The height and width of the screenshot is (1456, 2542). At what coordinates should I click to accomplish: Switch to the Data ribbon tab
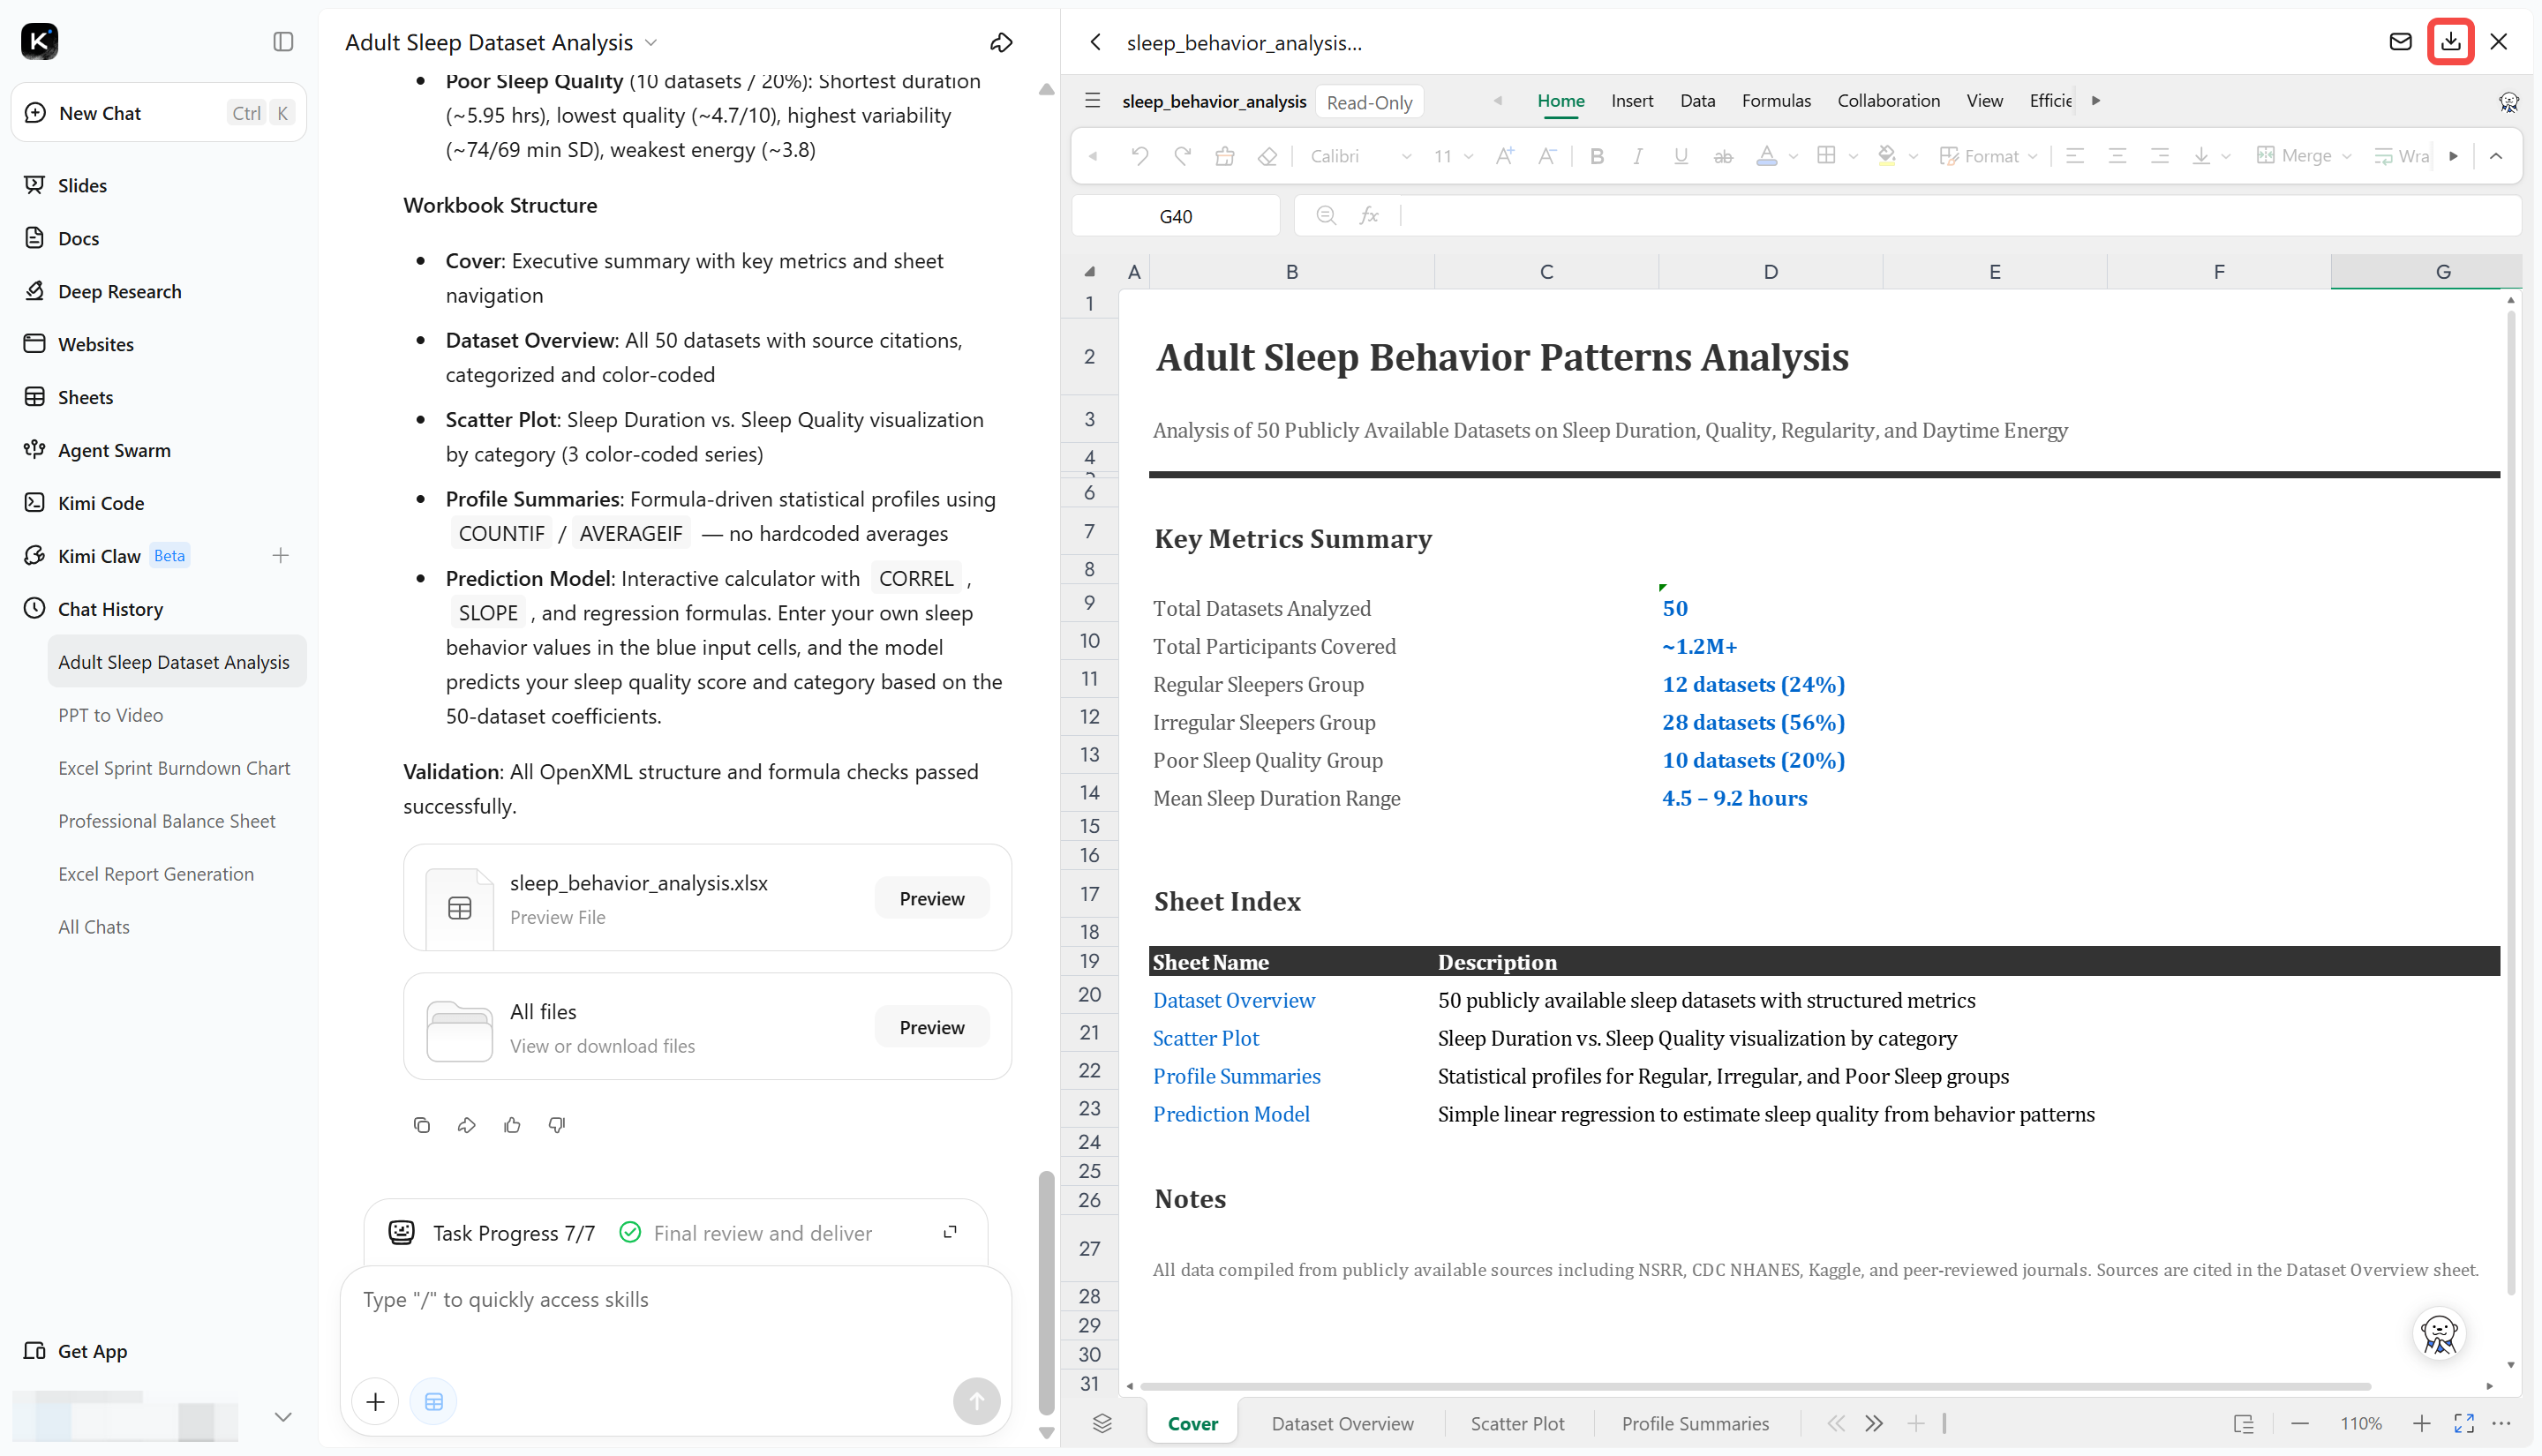(x=1697, y=100)
